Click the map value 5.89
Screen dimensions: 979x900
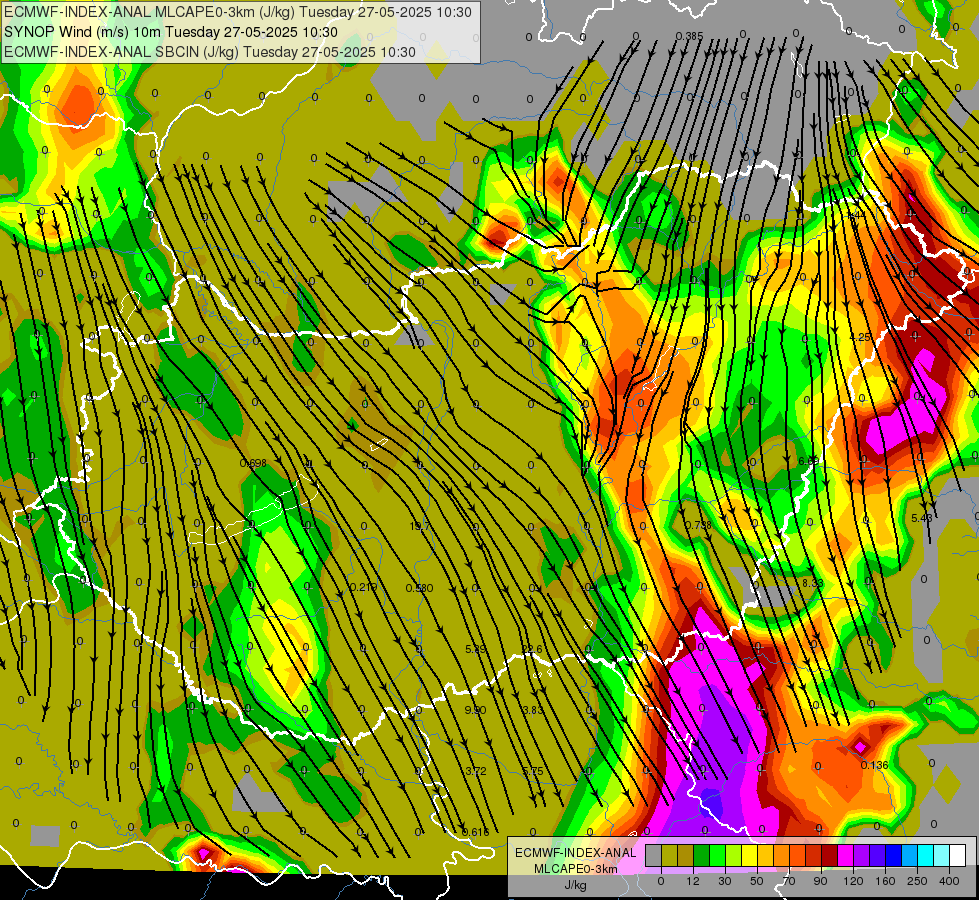pos(475,649)
